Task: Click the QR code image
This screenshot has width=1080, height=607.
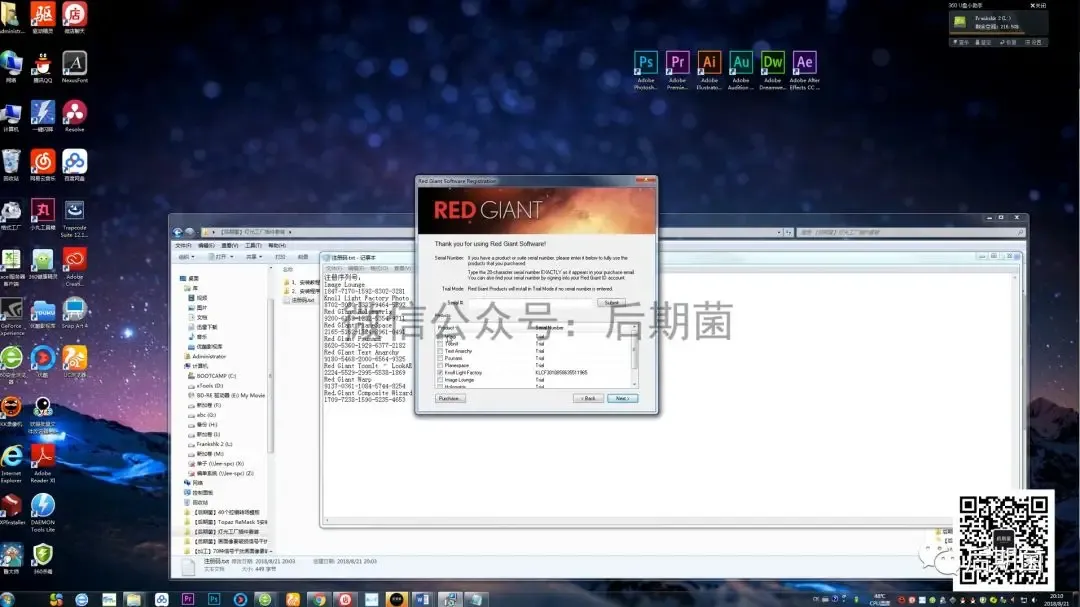Action: pos(1004,542)
